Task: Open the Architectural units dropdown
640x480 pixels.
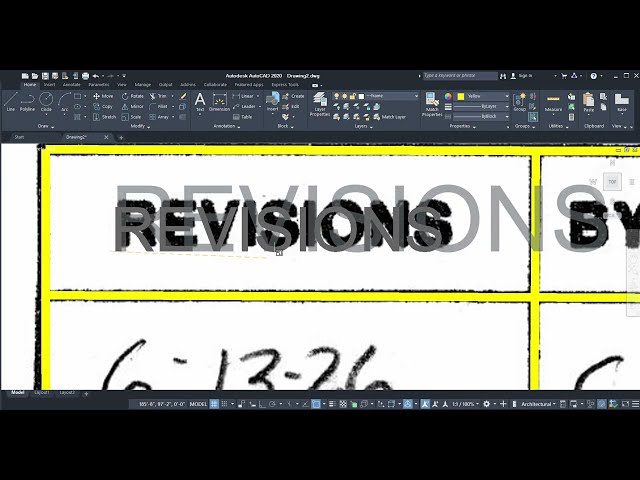Action: point(538,404)
